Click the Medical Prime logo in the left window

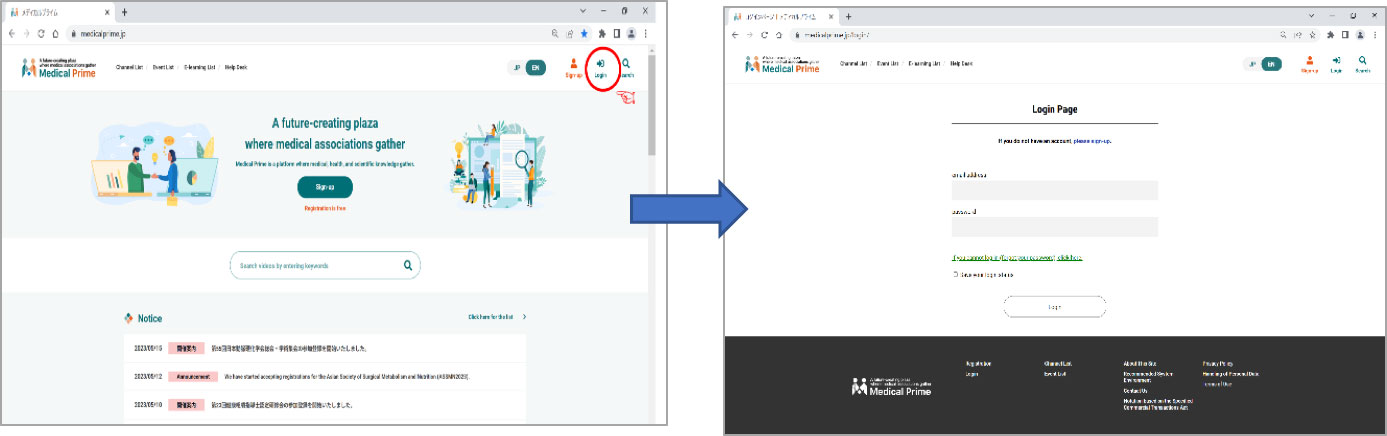coord(59,68)
